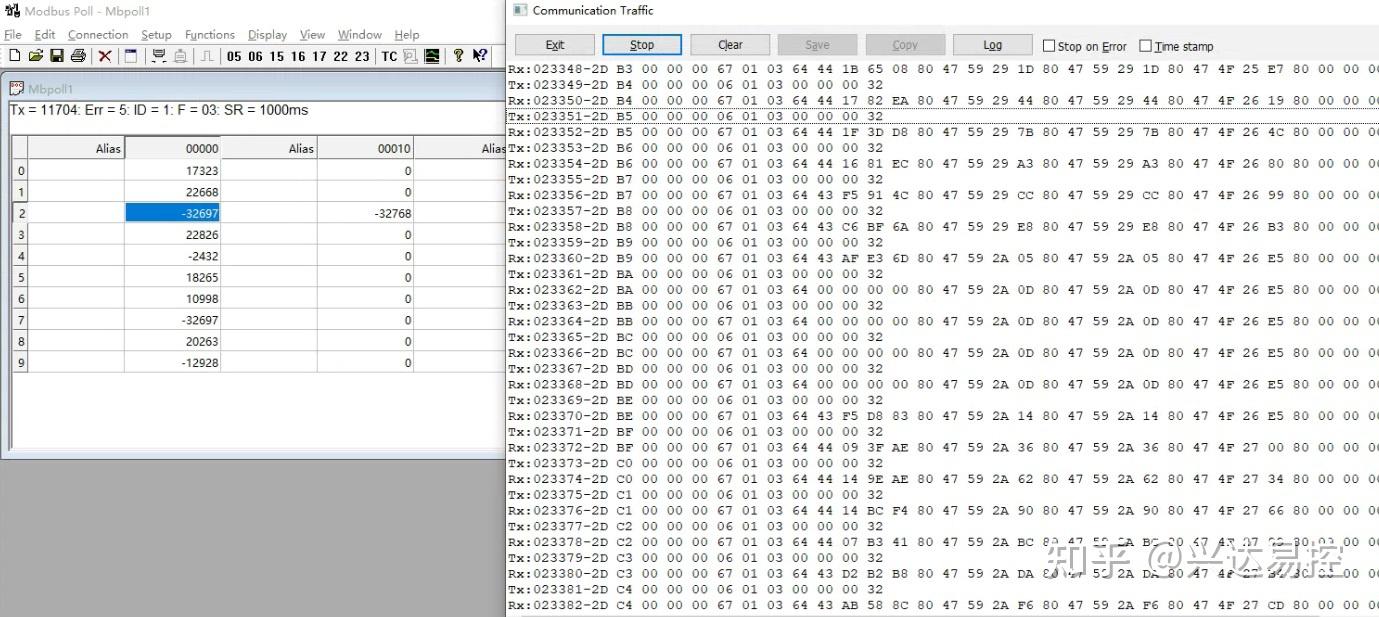Click the Copy traffic button

click(905, 45)
